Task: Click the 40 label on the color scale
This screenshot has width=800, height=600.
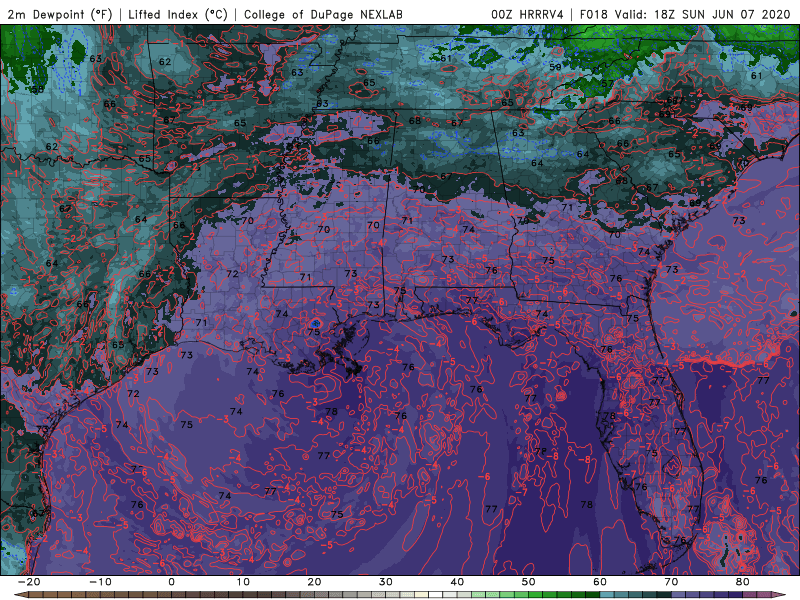Action: (457, 582)
